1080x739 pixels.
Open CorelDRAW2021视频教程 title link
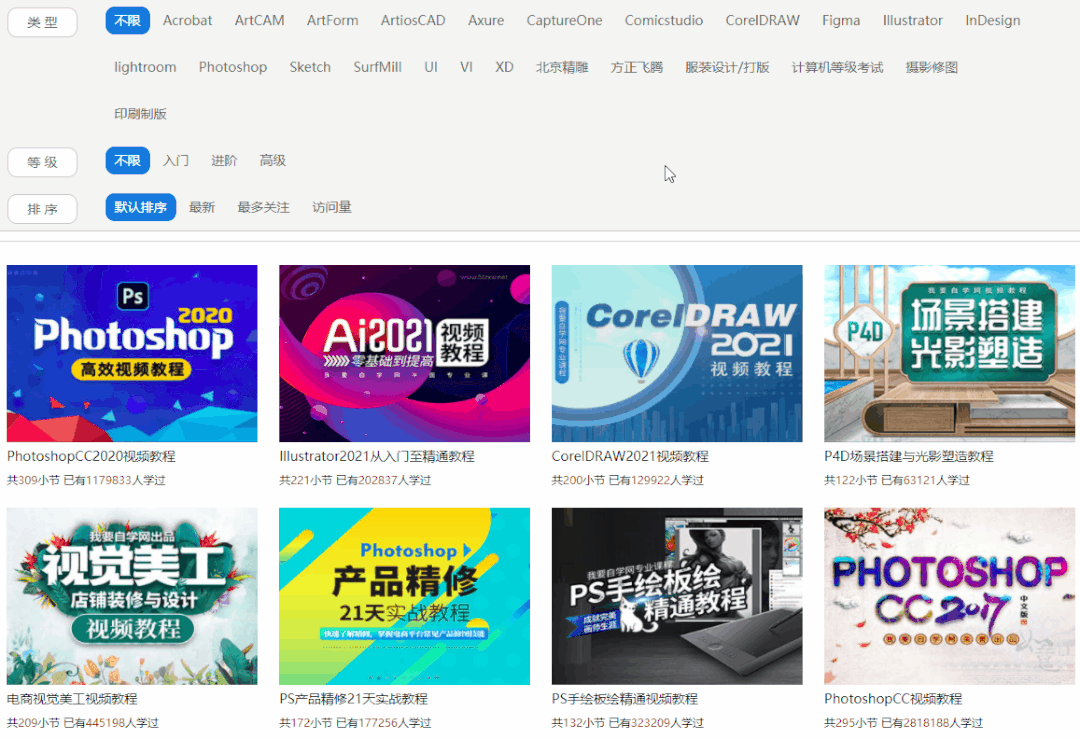tap(630, 456)
